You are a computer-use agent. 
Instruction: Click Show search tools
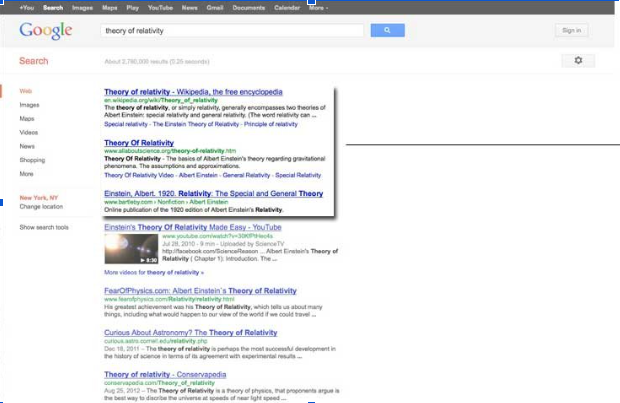(x=44, y=227)
